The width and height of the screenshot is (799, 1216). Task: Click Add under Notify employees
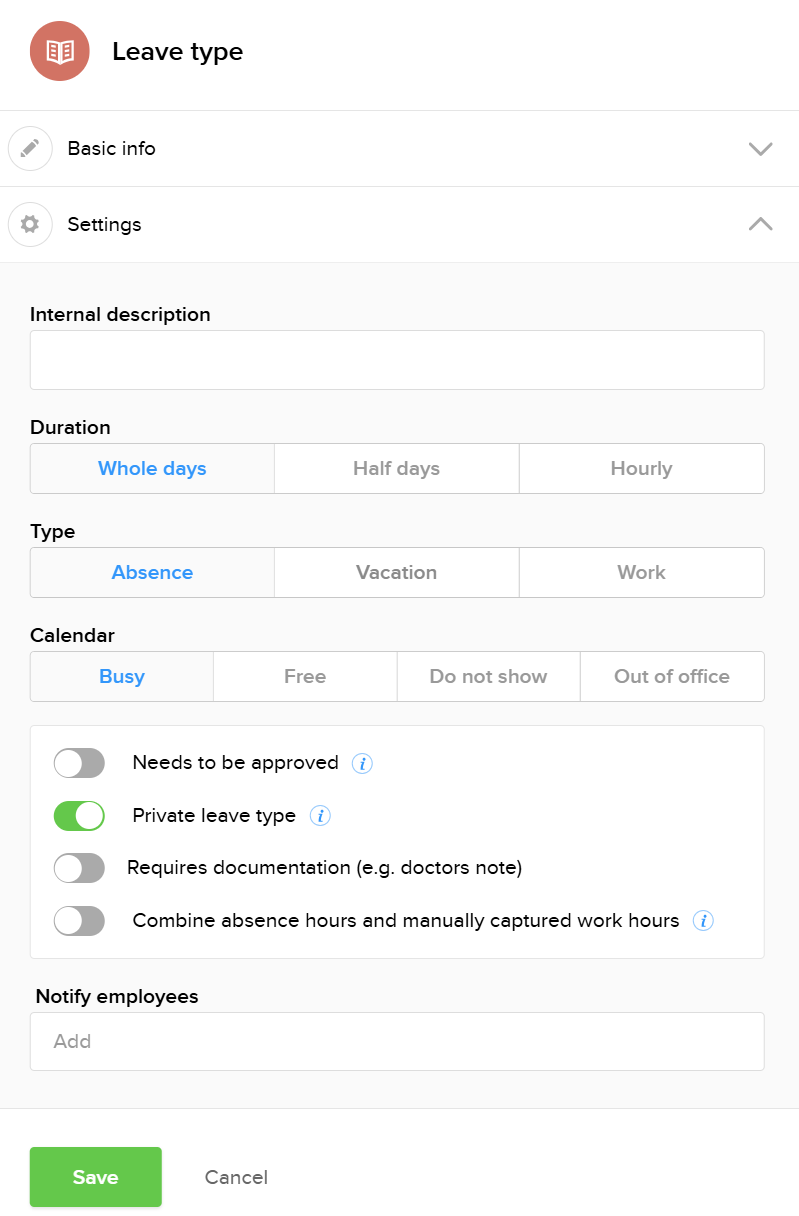(397, 1041)
